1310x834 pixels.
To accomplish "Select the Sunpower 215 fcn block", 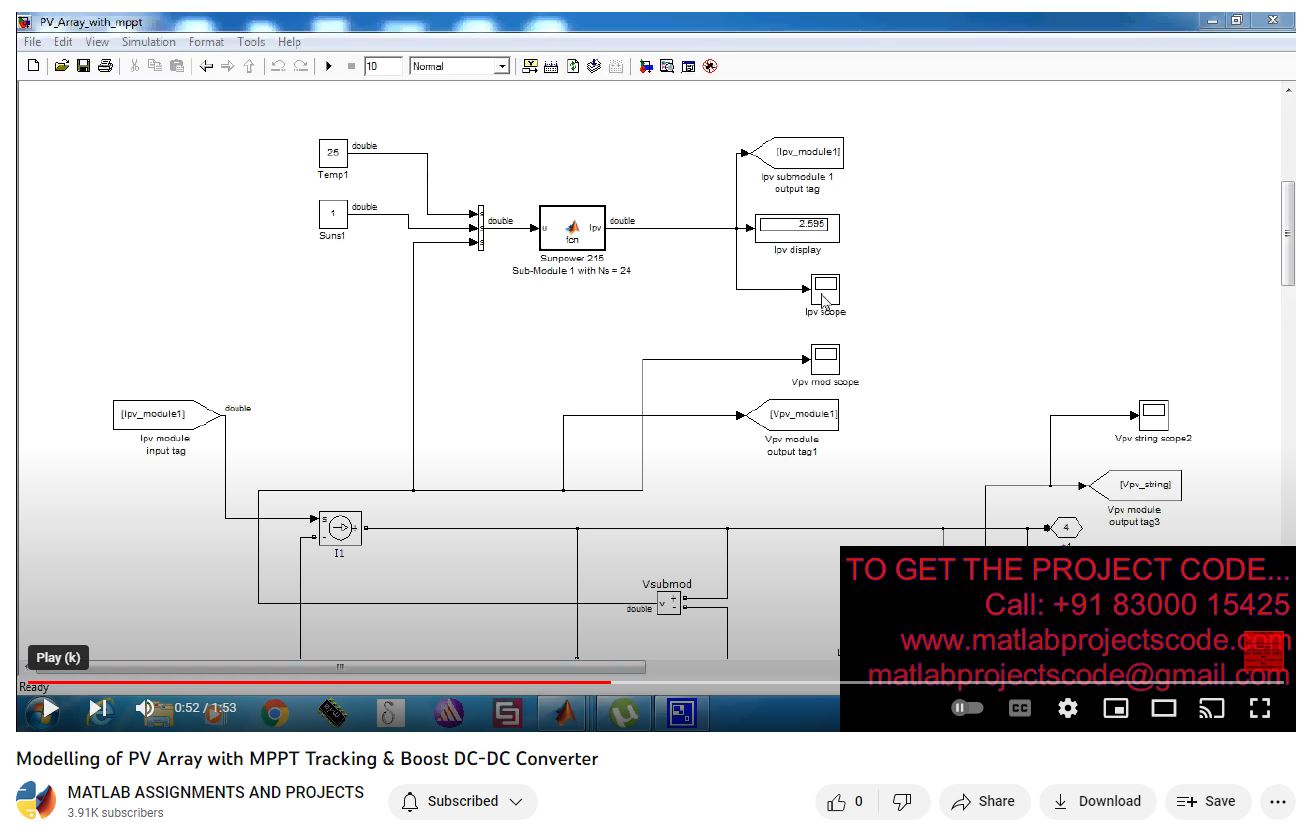I will tap(573, 228).
